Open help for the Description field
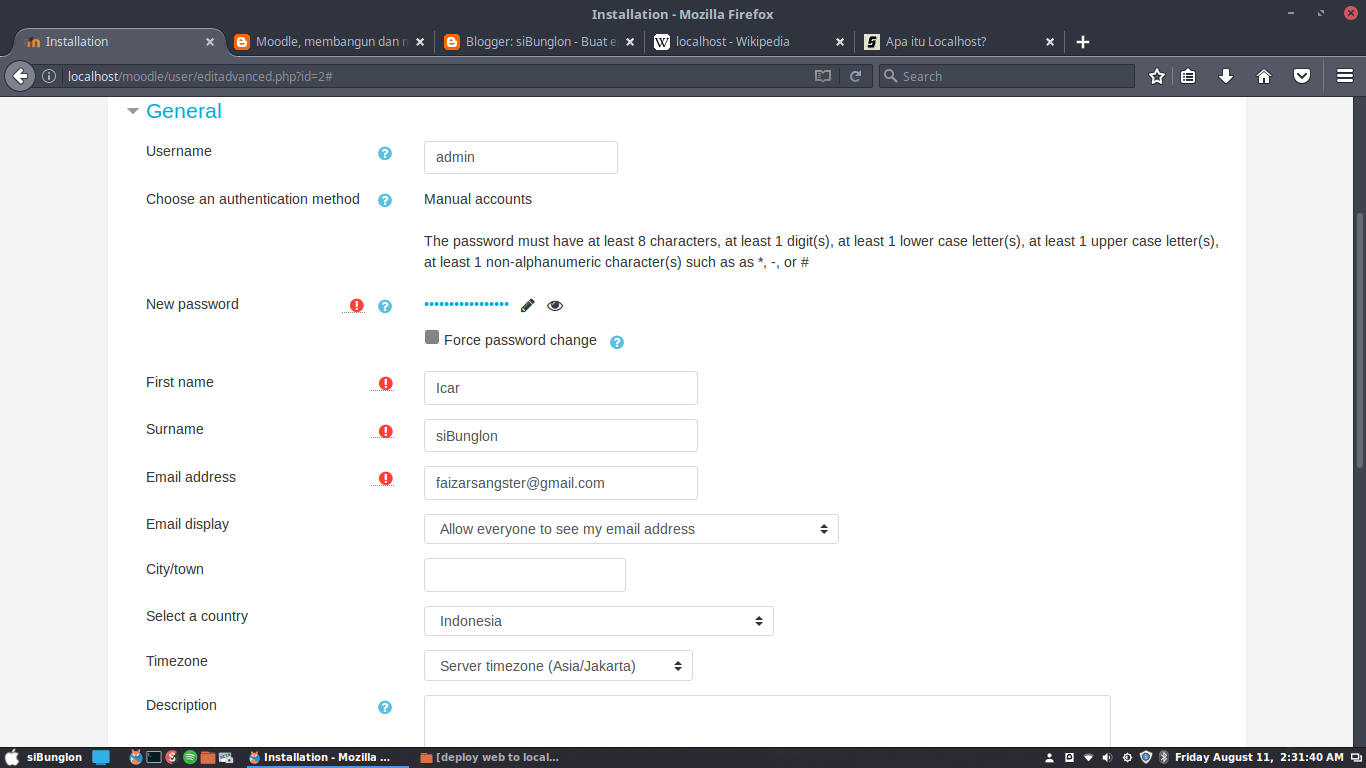Screen dimensions: 1366x768 coord(385,707)
